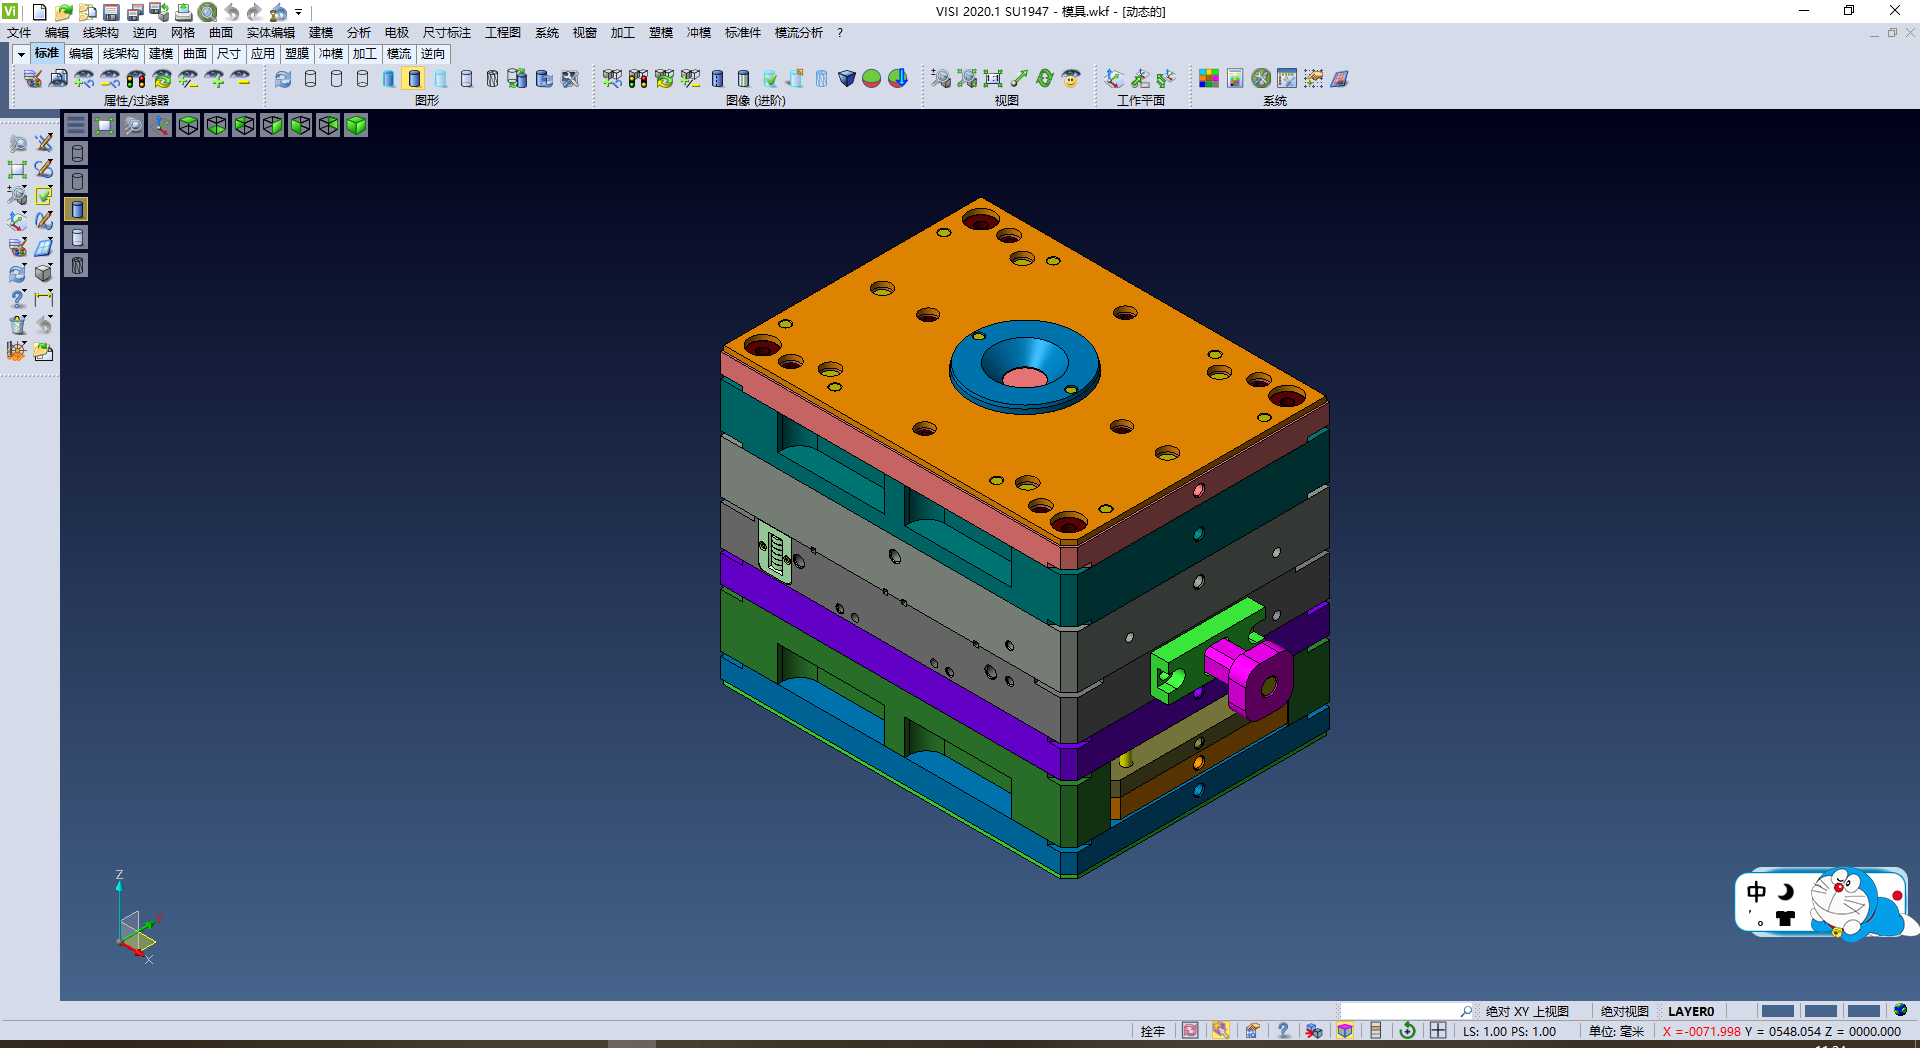Click the status bar search input field
The width and height of the screenshot is (1920, 1048).
[x=1400, y=1011]
